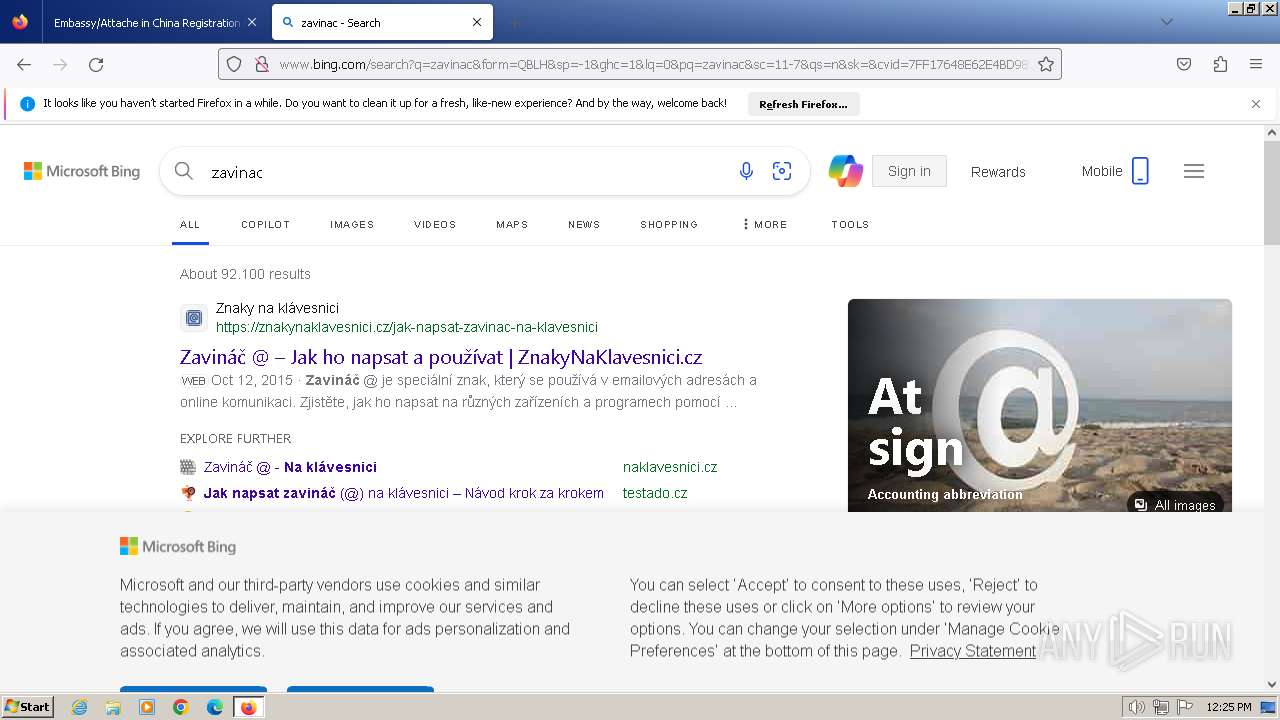Open the Bing hamburger settings menu
1280x720 pixels.
pos(1194,171)
